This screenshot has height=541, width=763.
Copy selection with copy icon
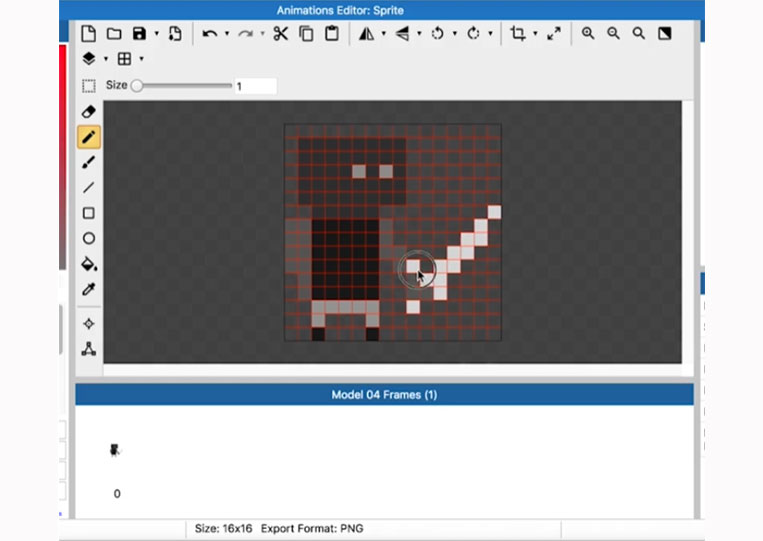pyautogui.click(x=307, y=34)
